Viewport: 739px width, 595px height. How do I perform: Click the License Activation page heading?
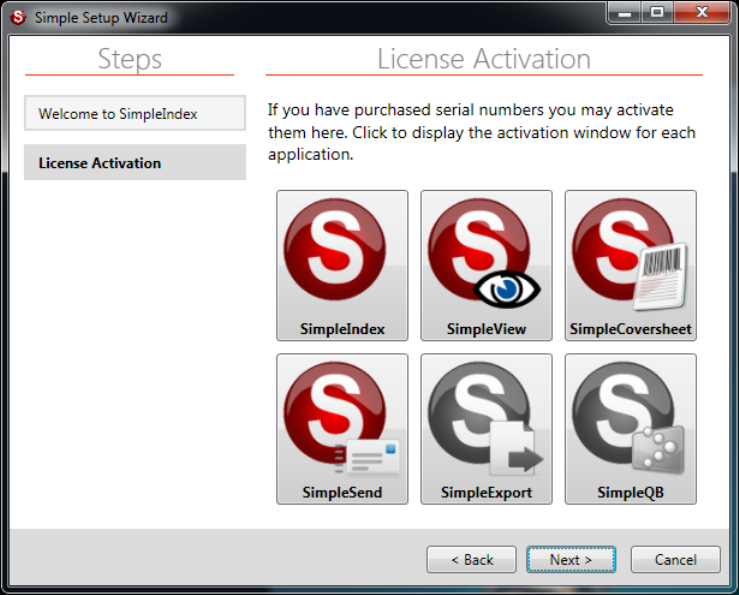pos(484,59)
